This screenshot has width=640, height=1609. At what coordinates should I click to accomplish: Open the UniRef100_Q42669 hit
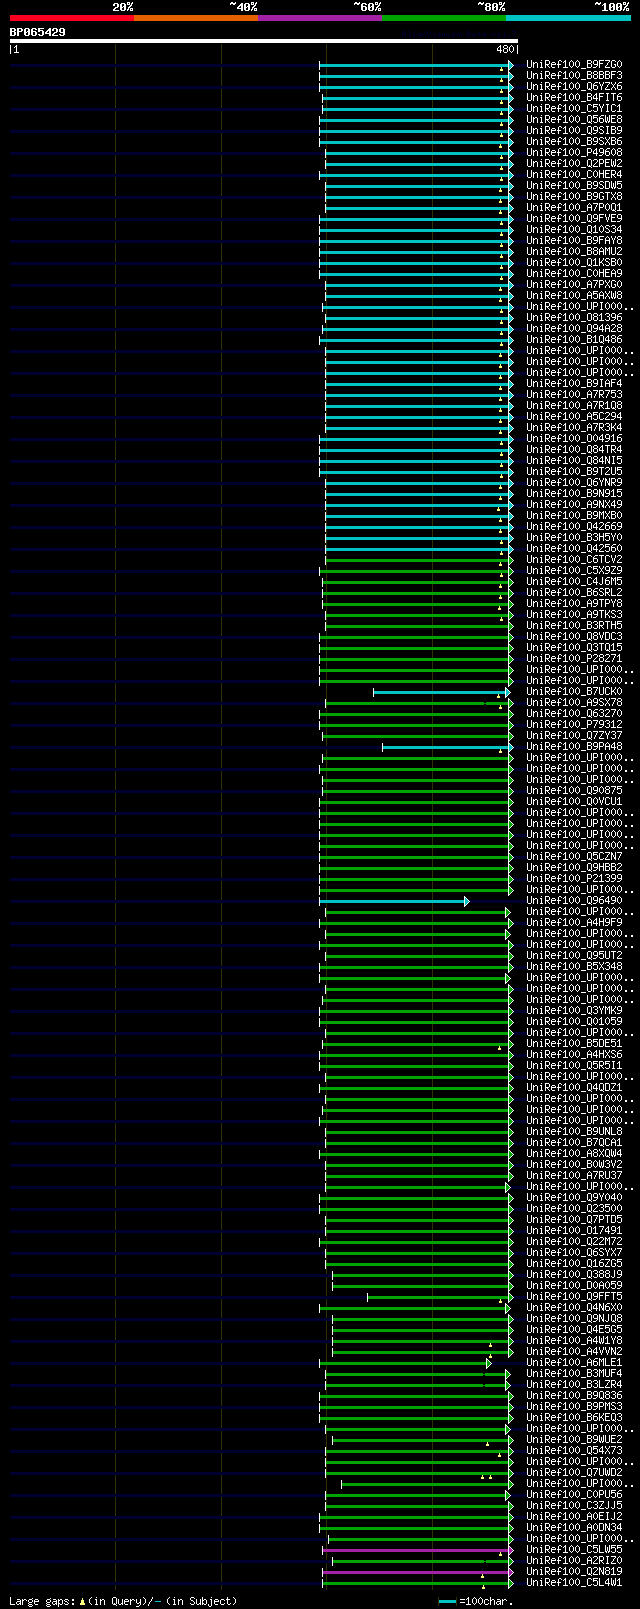(x=574, y=527)
